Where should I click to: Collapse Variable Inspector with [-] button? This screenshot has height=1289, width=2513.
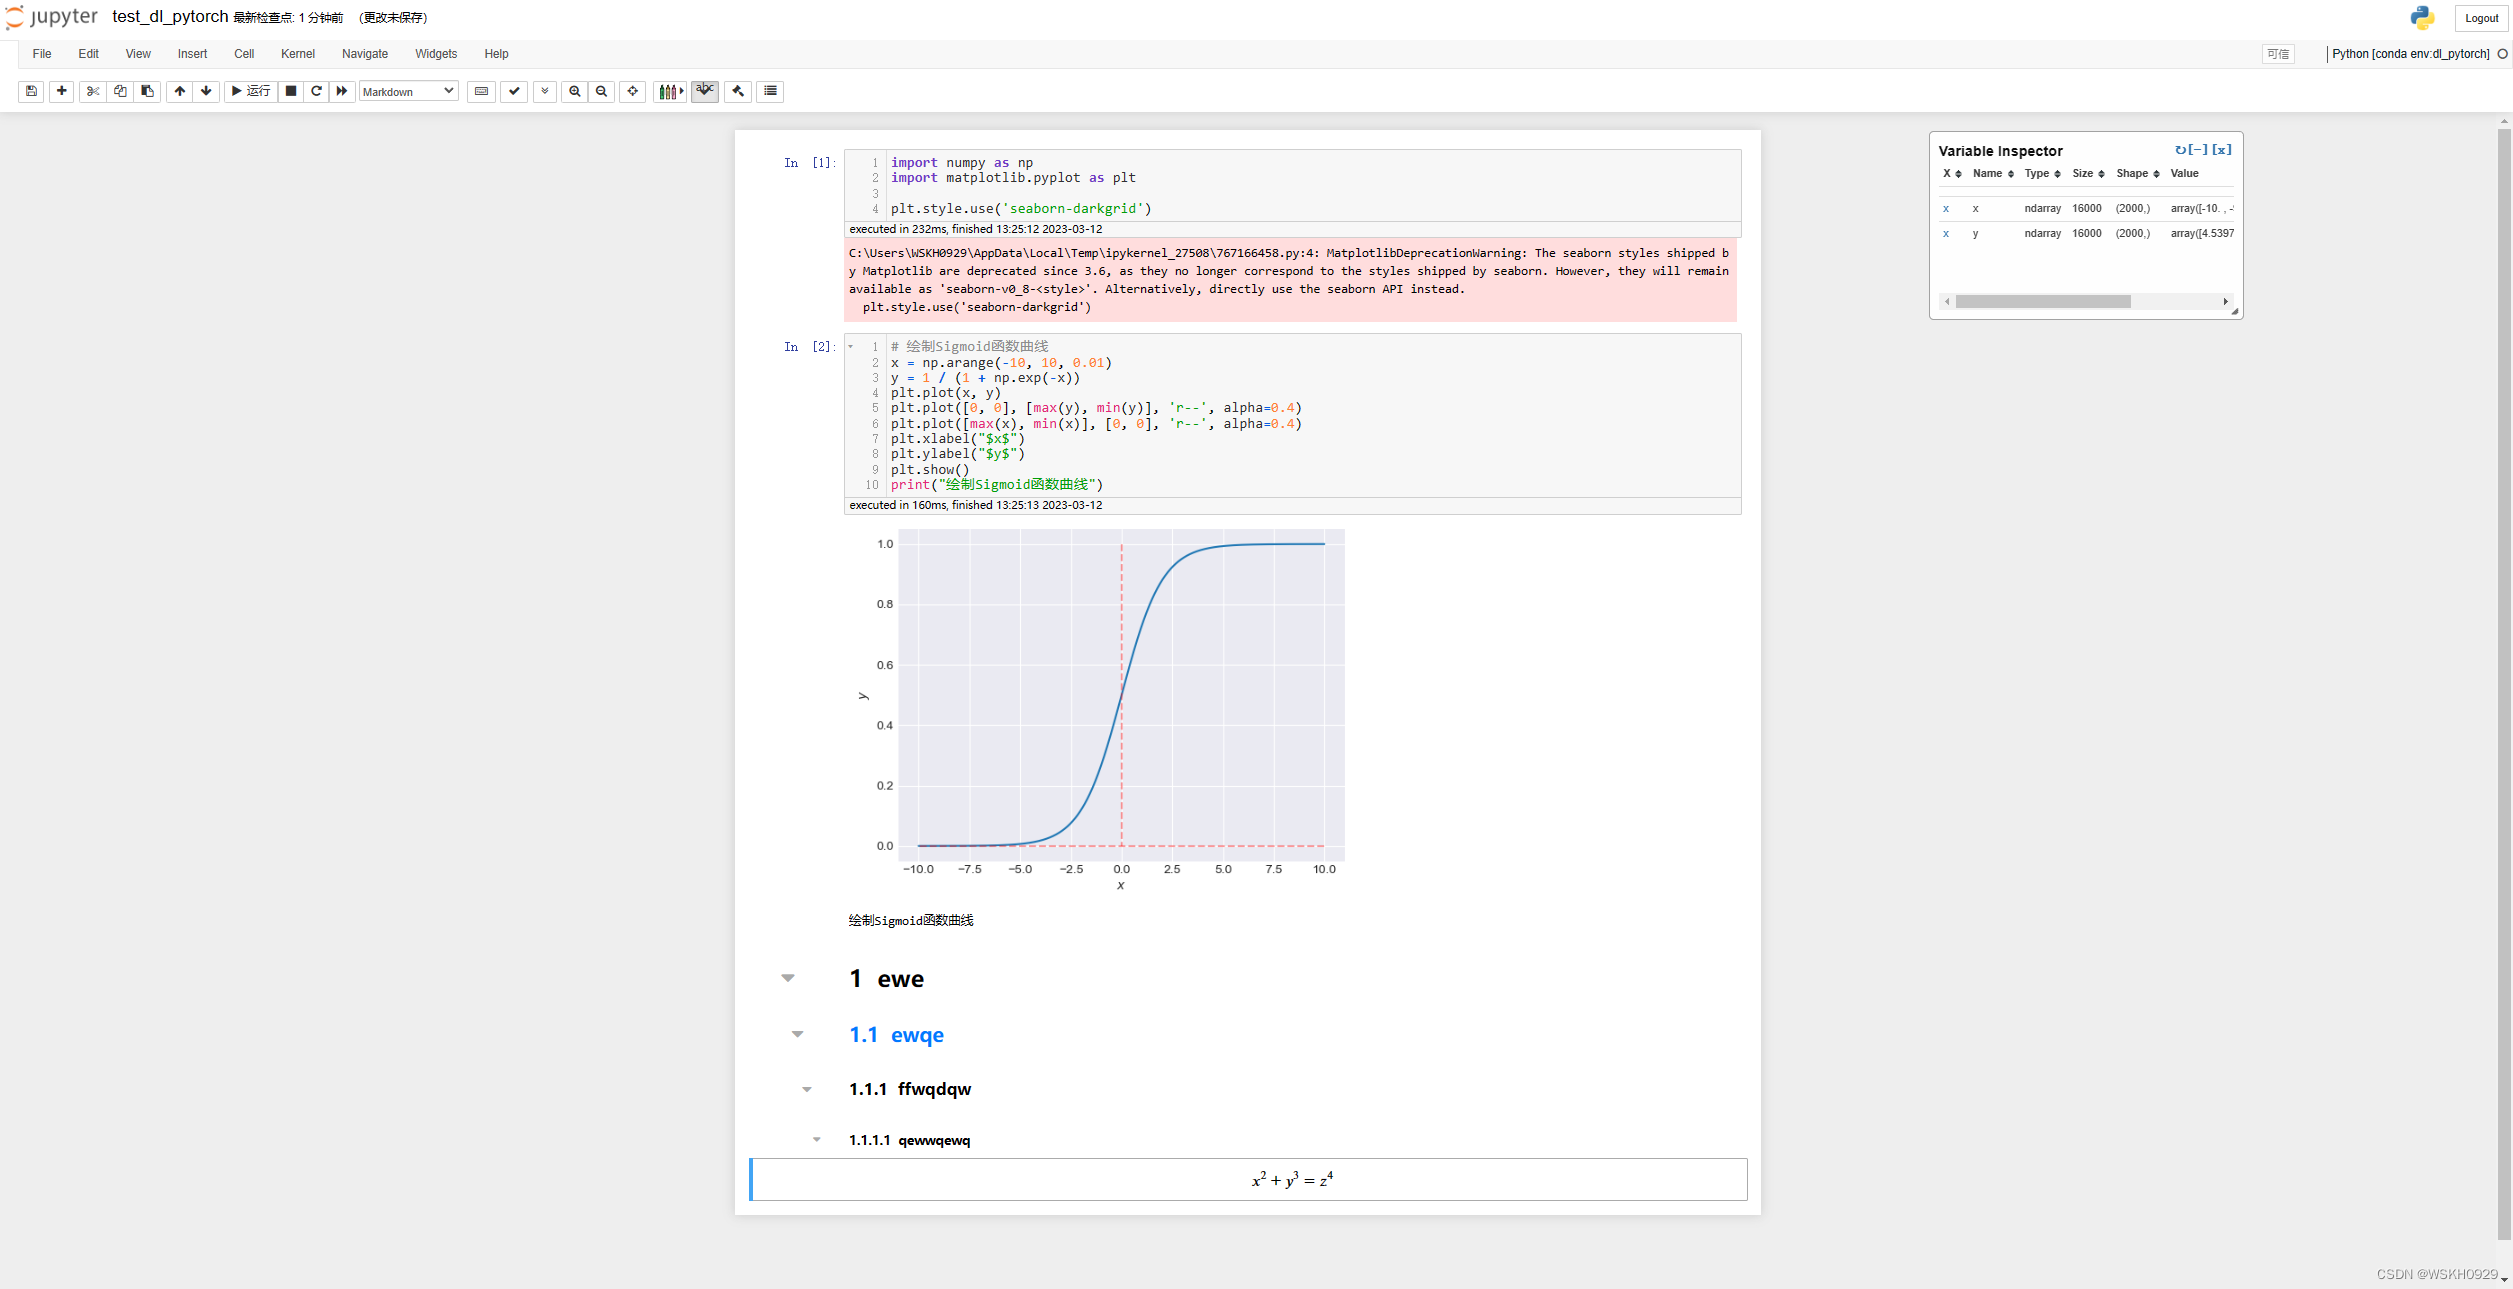(x=2198, y=150)
